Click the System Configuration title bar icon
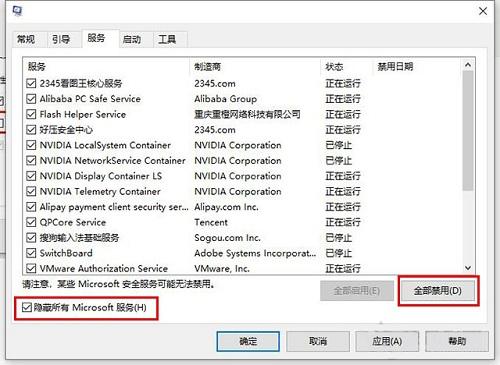Screen dimensions: 500x365 (x=17, y=11)
